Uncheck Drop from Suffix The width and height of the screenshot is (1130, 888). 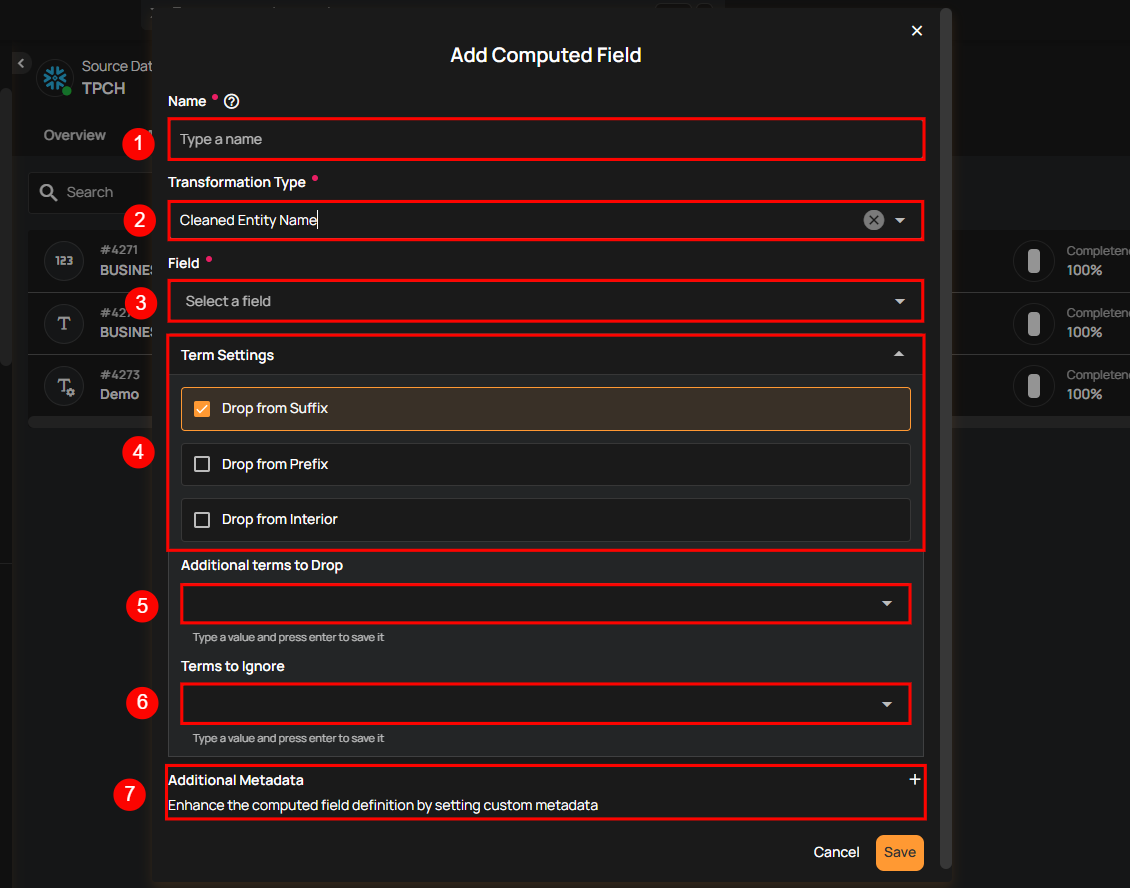pos(202,409)
